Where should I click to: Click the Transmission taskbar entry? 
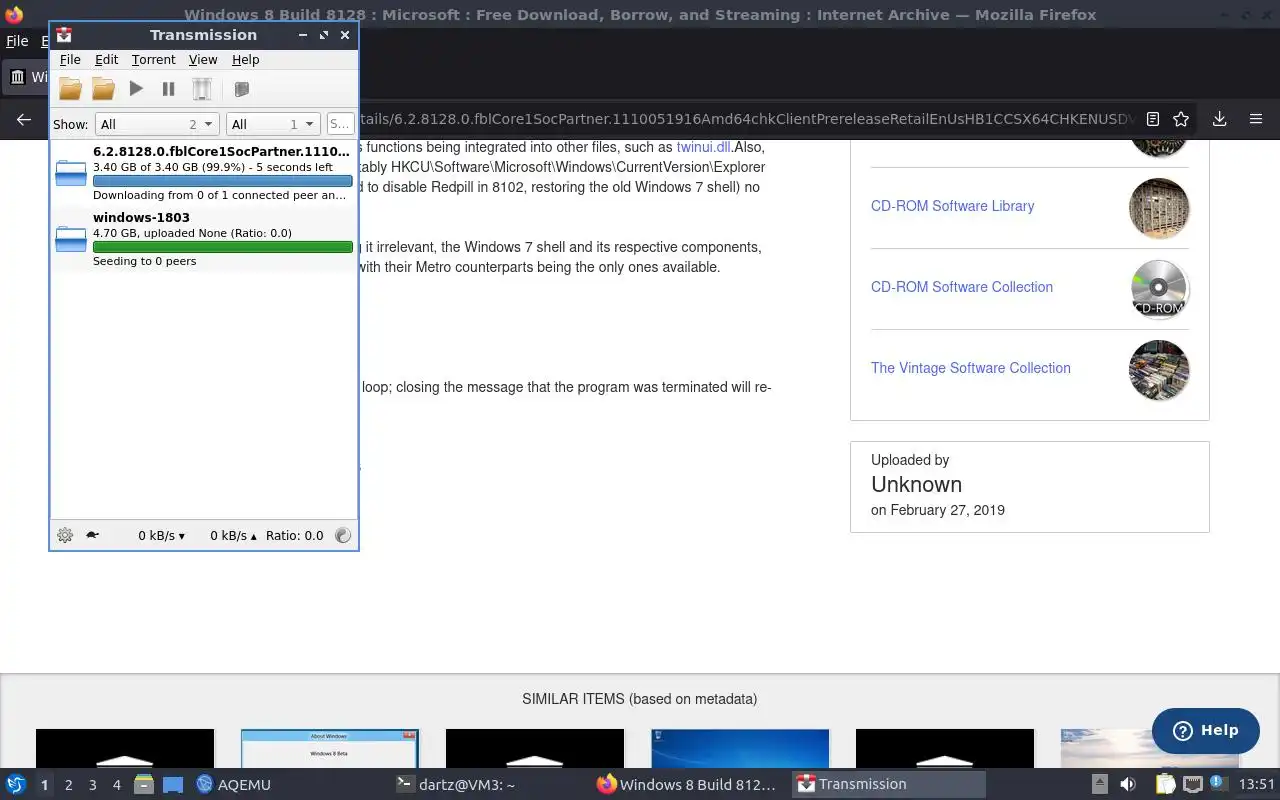[x=888, y=784]
